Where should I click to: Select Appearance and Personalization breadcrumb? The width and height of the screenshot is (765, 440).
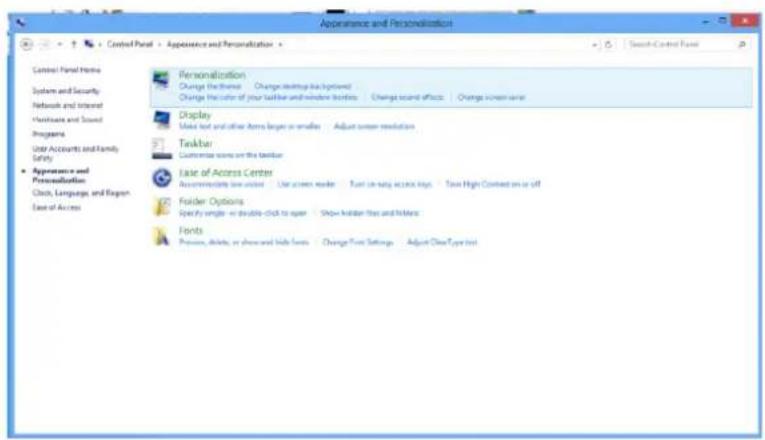220,44
